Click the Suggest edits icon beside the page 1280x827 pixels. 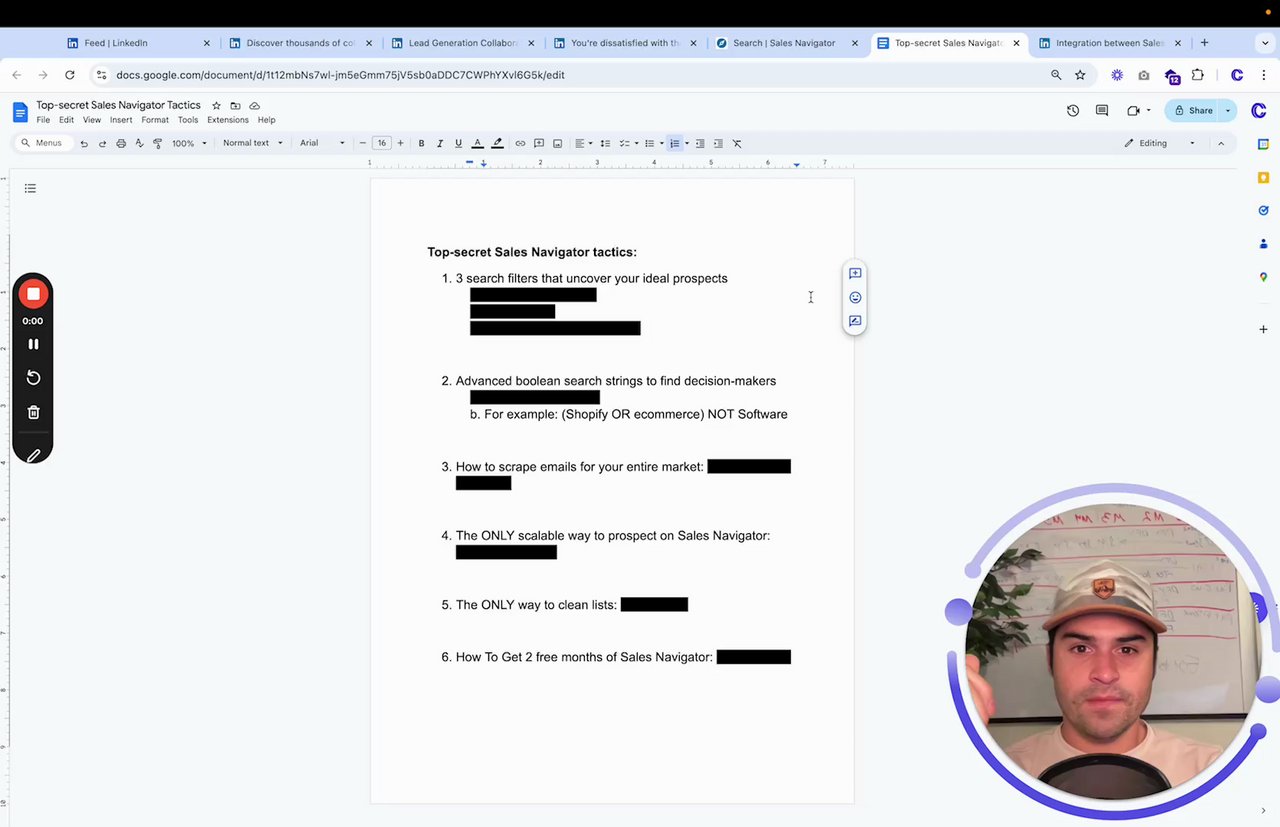click(855, 321)
